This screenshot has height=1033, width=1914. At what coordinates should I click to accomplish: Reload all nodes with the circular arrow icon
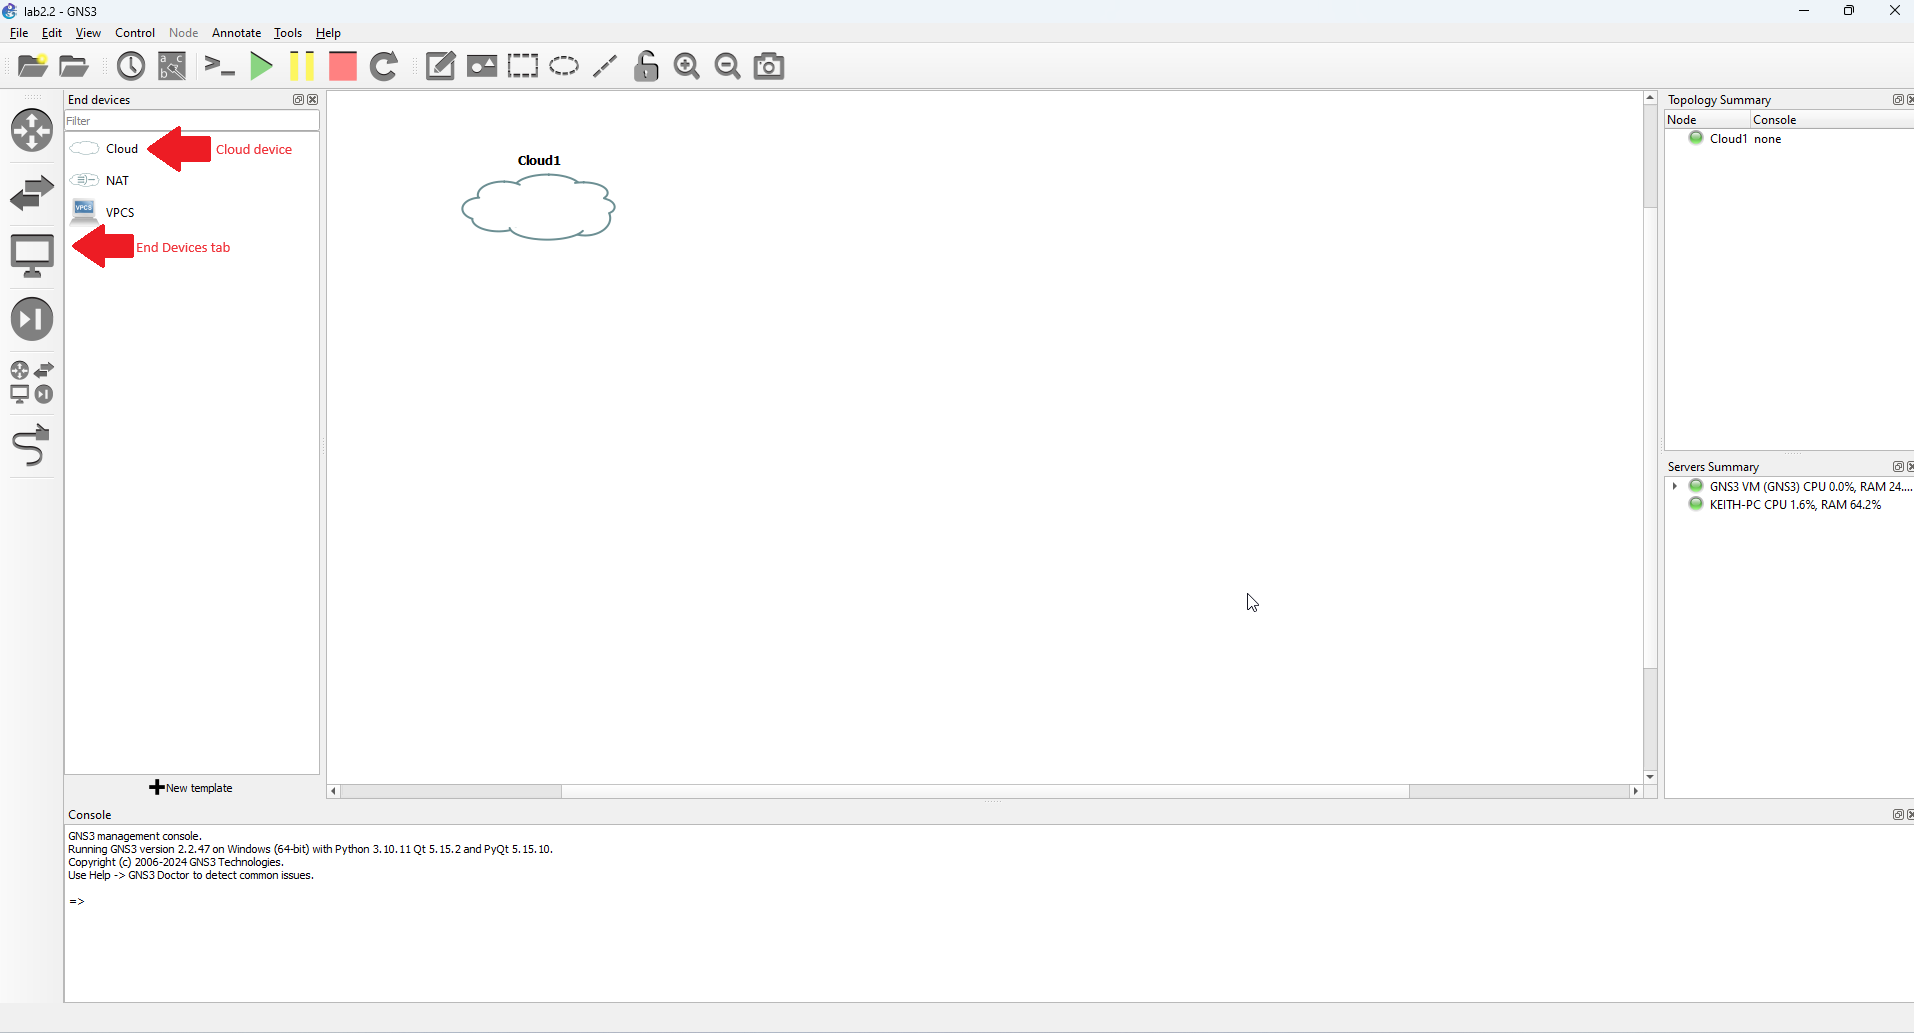click(384, 66)
